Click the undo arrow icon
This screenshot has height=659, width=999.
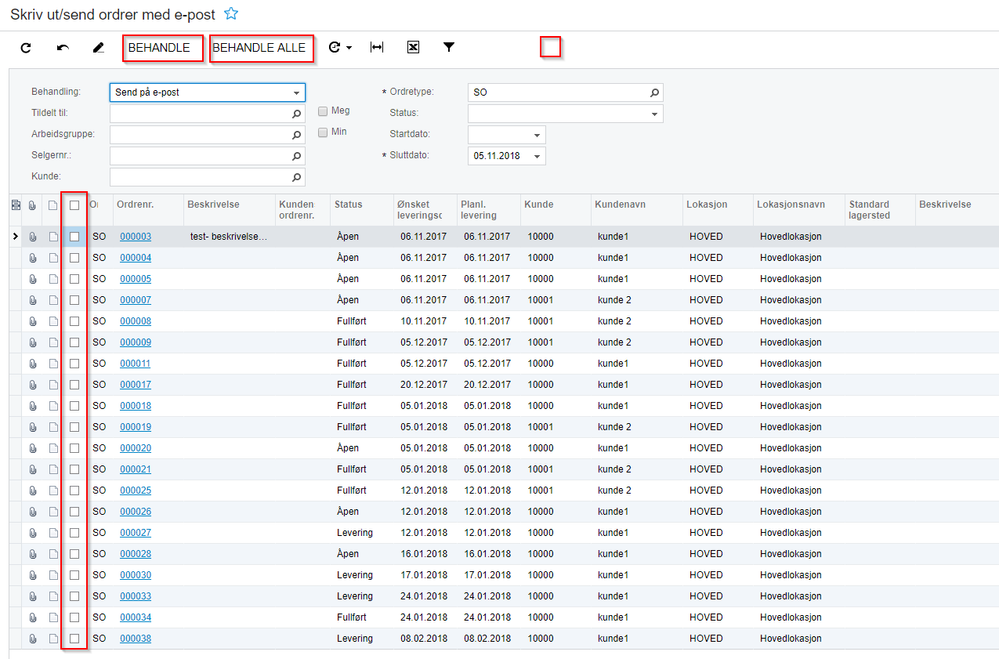point(62,48)
